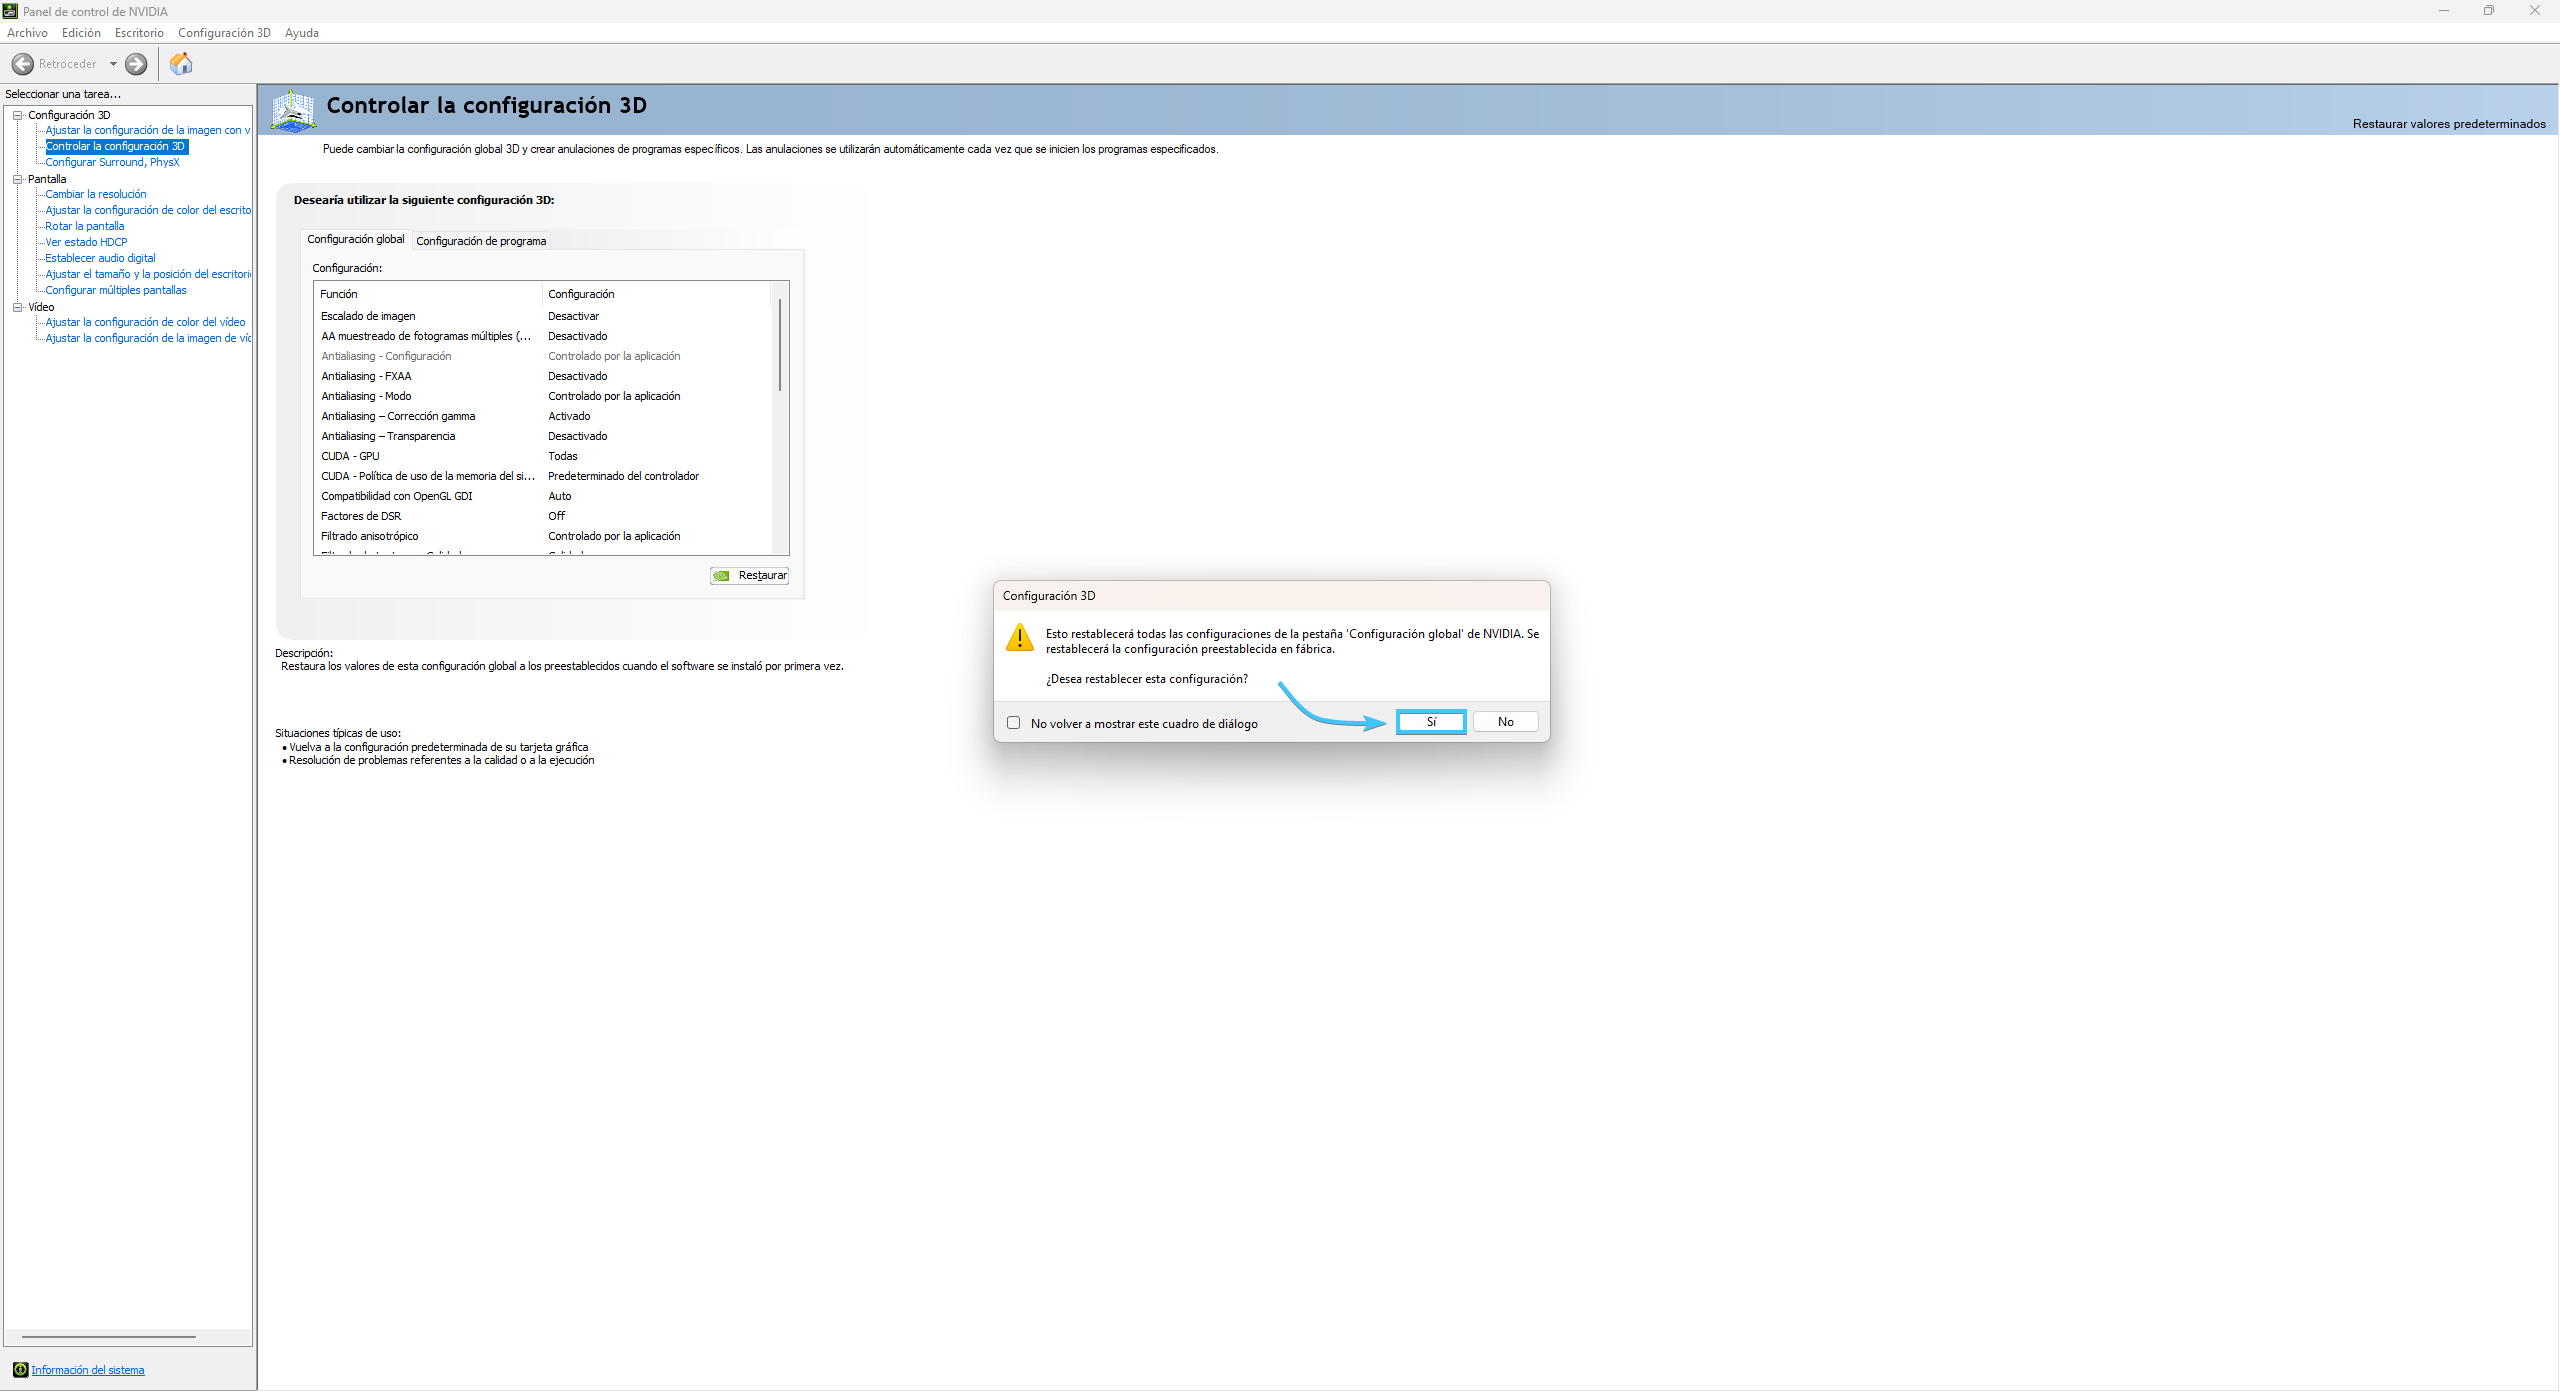Open Configurar Surround, PhysX task
Image resolution: width=2560 pixels, height=1392 pixels.
(112, 162)
